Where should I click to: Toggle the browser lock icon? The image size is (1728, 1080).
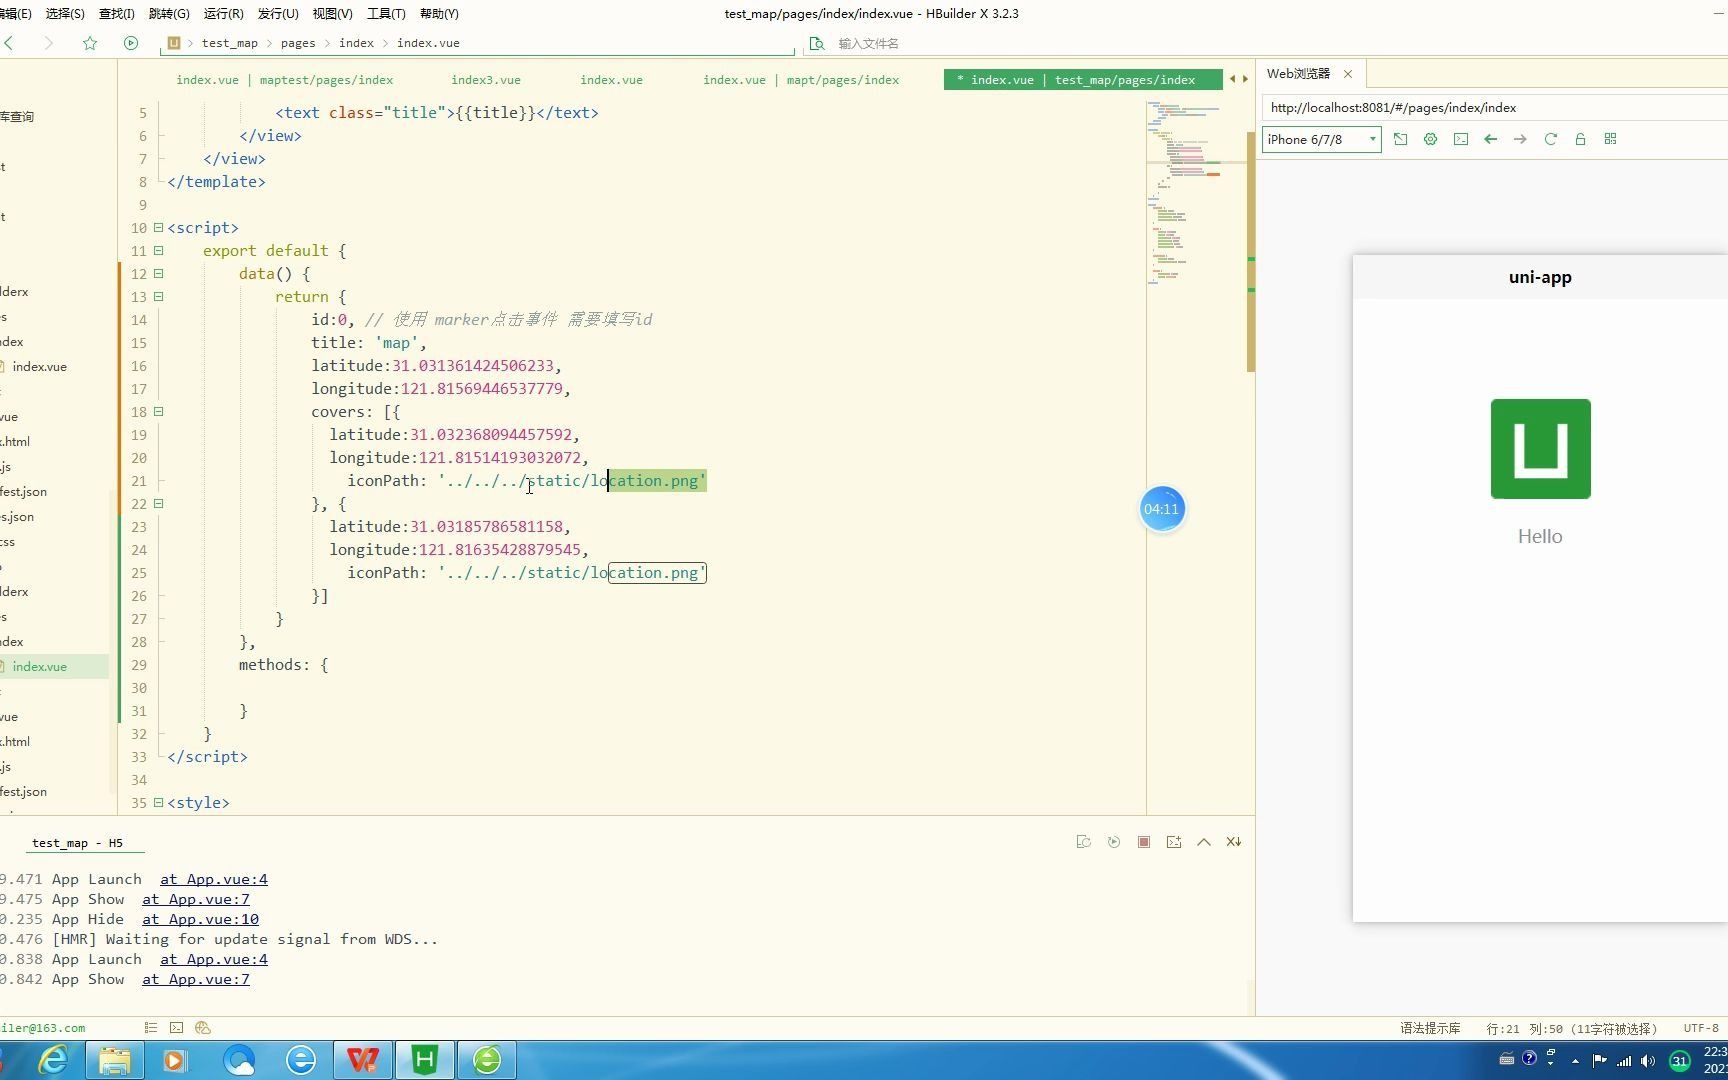[1581, 139]
